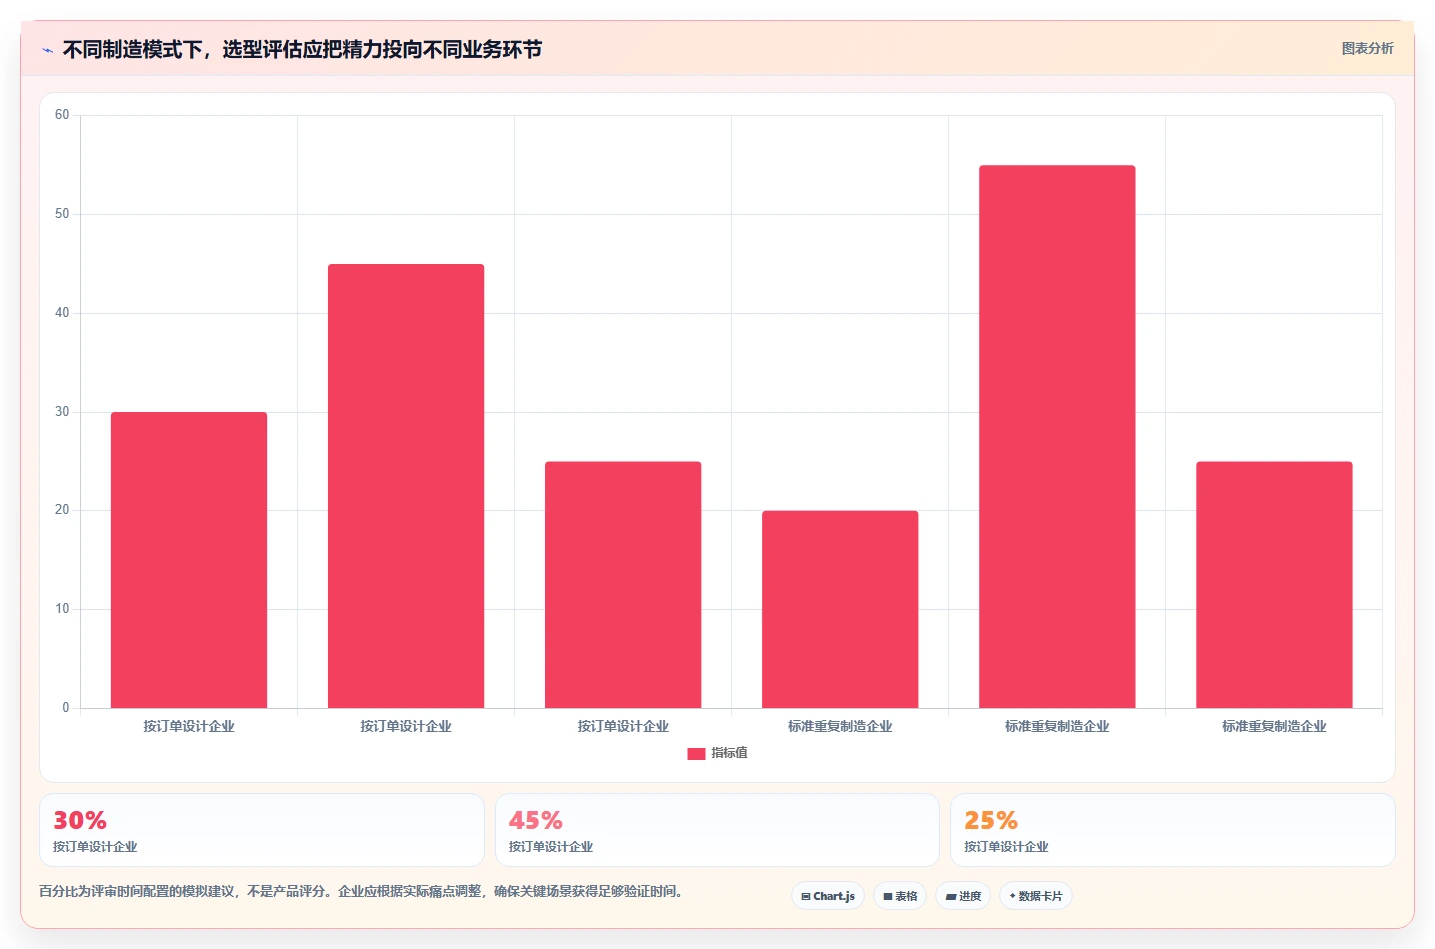Viewport: 1435px width, 949px height.
Task: Open the 25% data card
Action: click(1173, 830)
